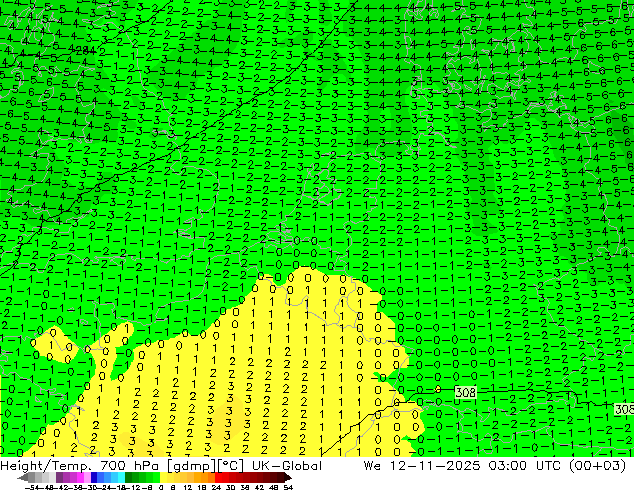Click the darkest green legend swatch
The width and height of the screenshot is (634, 490).
(x=129, y=478)
